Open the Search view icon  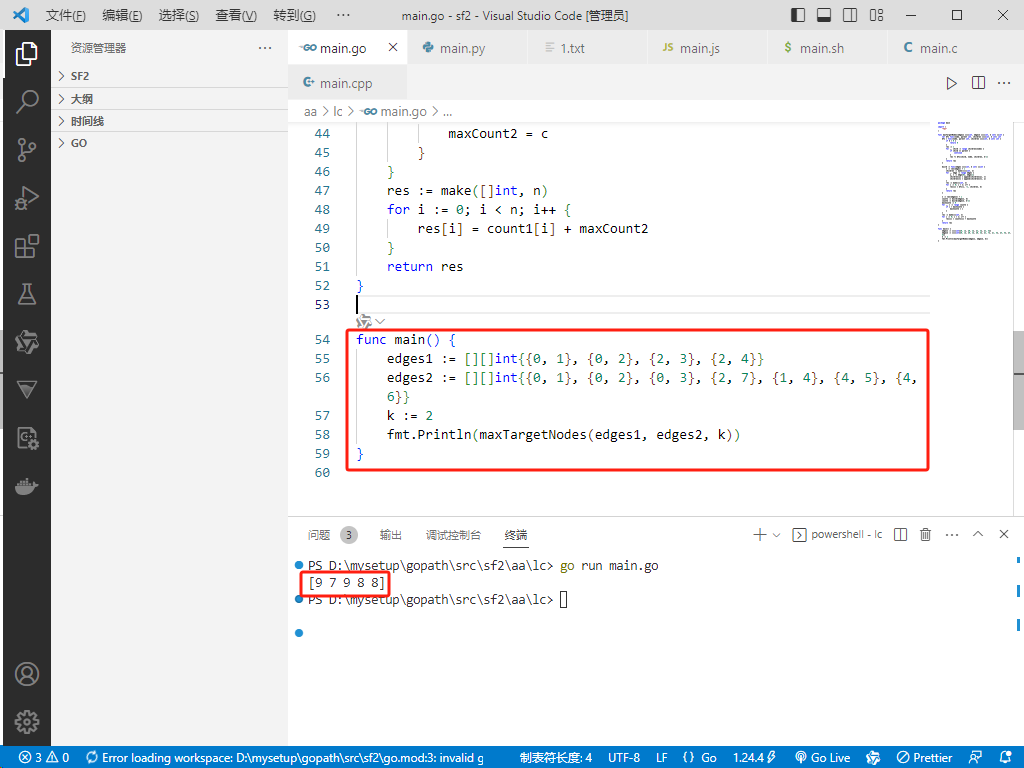click(x=27, y=101)
